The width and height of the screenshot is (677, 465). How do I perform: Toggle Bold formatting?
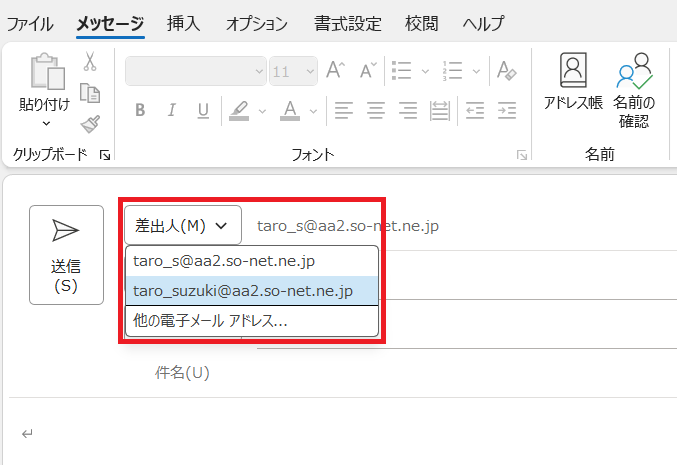(x=140, y=110)
